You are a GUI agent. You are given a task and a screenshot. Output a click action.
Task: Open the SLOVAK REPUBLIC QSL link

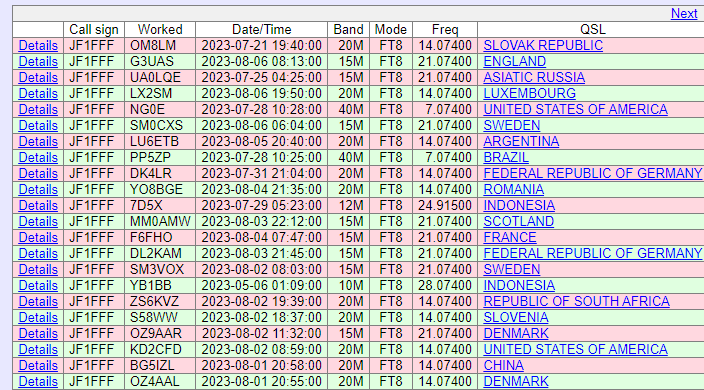543,45
